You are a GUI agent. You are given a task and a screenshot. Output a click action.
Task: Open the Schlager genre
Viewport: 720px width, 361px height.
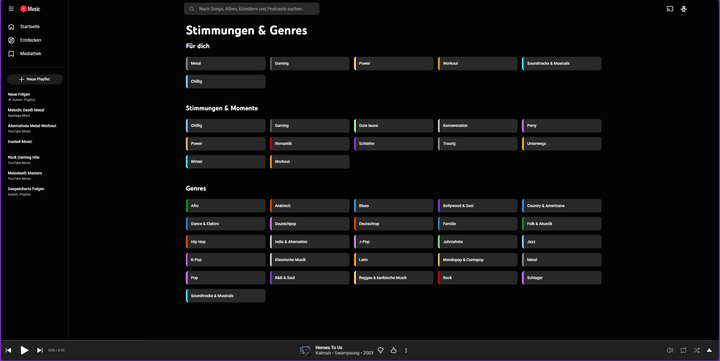(x=562, y=278)
